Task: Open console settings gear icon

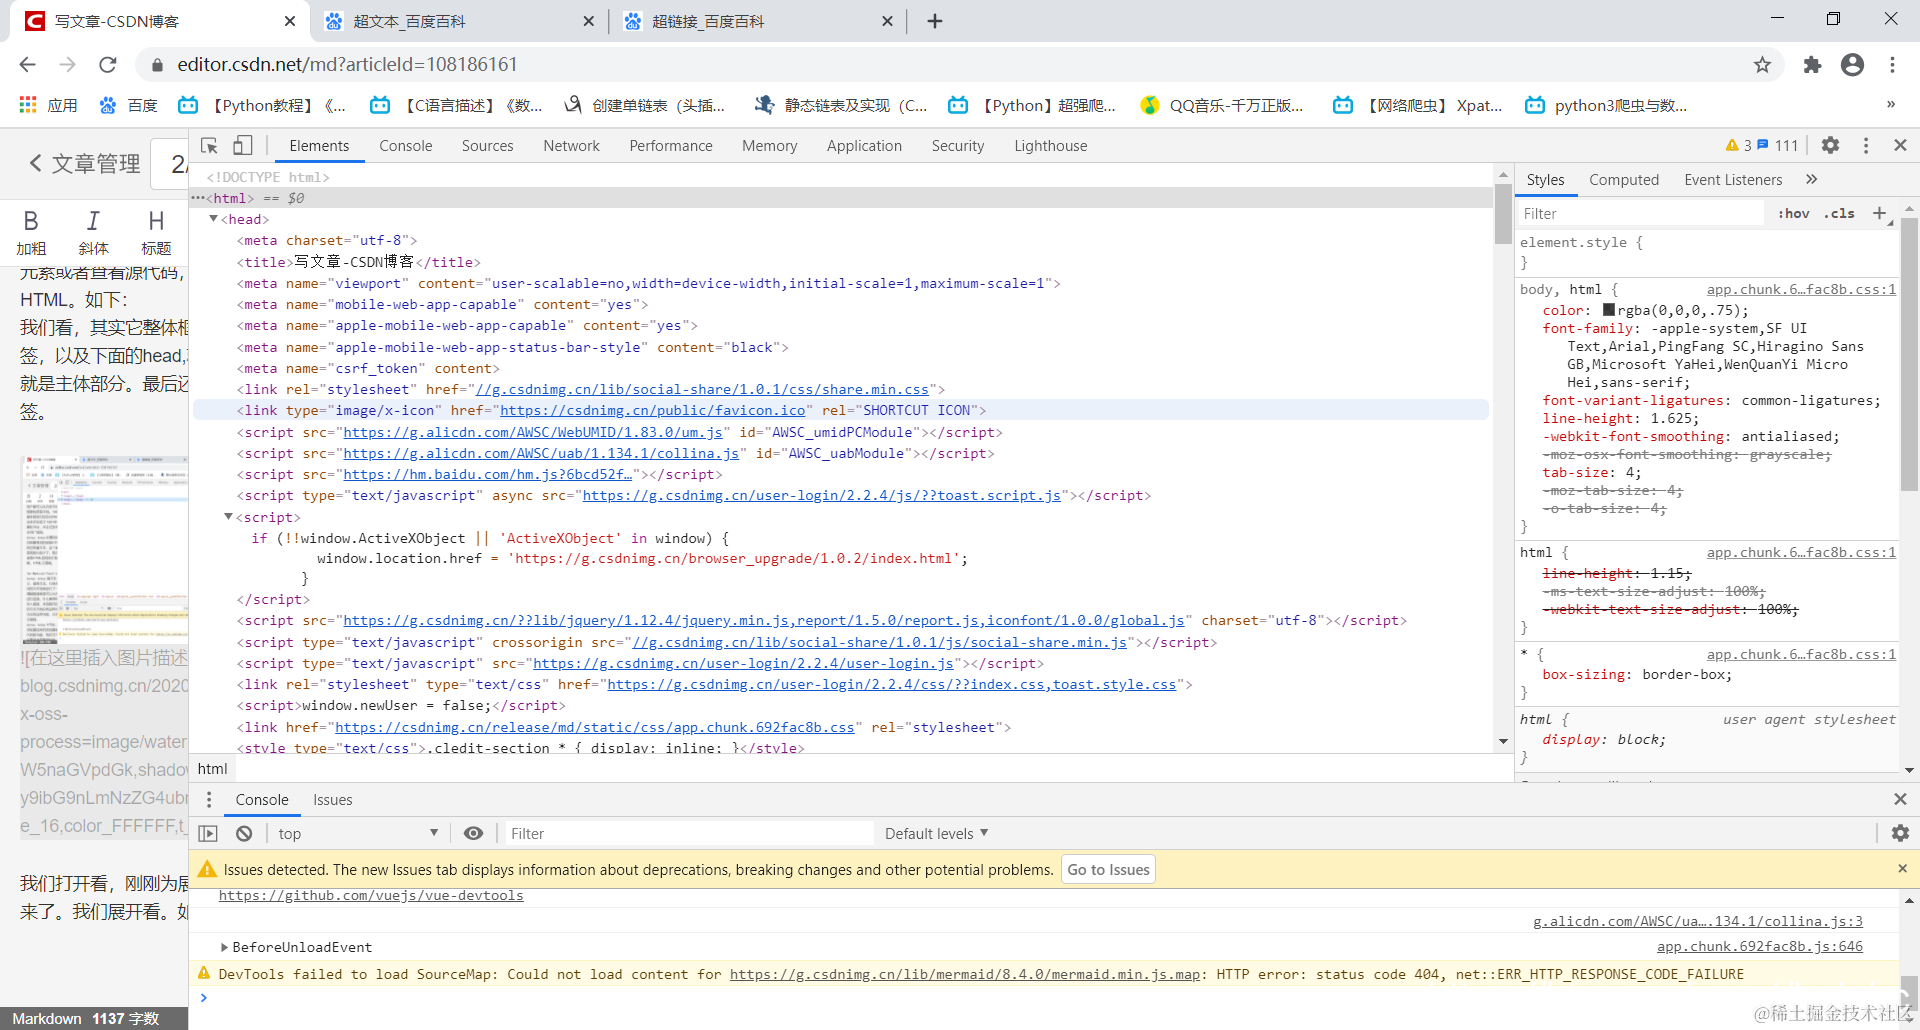Action: 1900,833
